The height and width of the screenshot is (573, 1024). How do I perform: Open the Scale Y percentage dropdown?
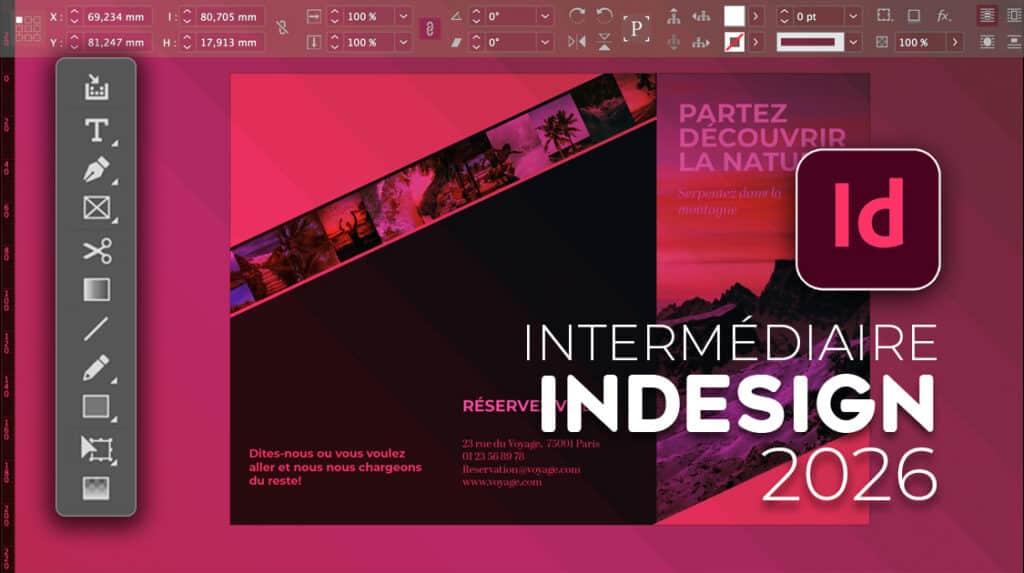(x=404, y=42)
